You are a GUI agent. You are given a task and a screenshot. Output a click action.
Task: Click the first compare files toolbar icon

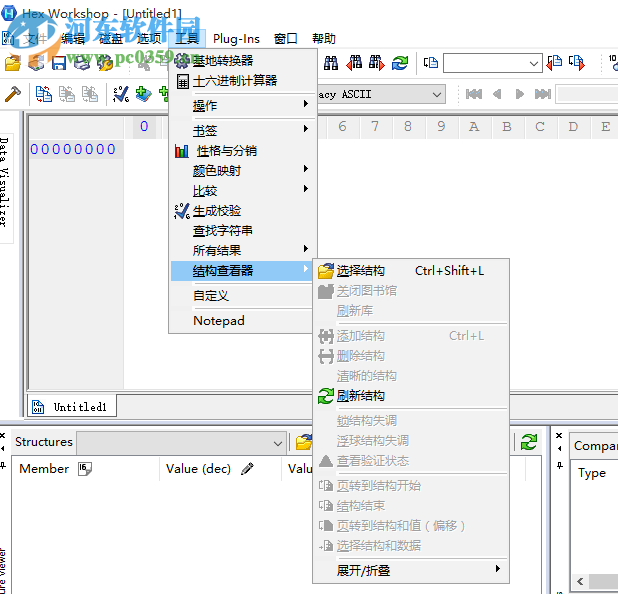pyautogui.click(x=43, y=94)
